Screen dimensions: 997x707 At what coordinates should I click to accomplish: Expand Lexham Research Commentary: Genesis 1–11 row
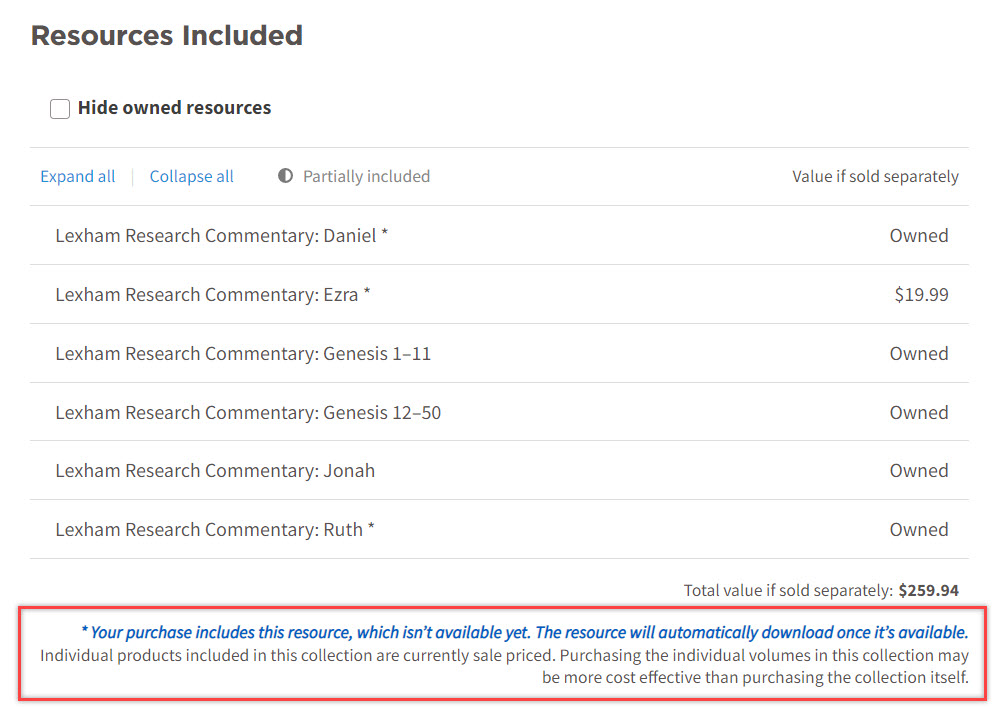(x=243, y=354)
